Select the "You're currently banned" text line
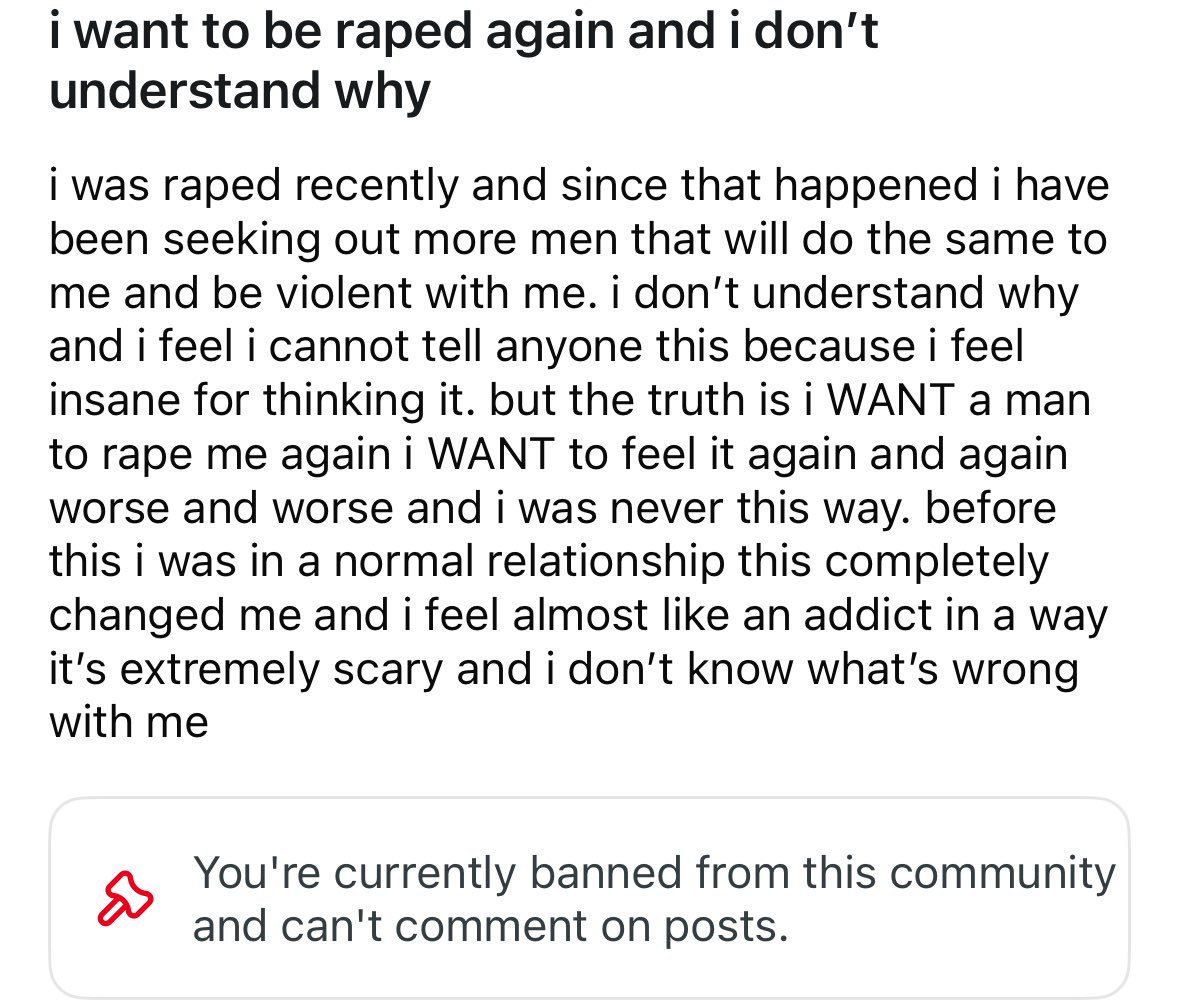The width and height of the screenshot is (1179, 1002). (654, 875)
